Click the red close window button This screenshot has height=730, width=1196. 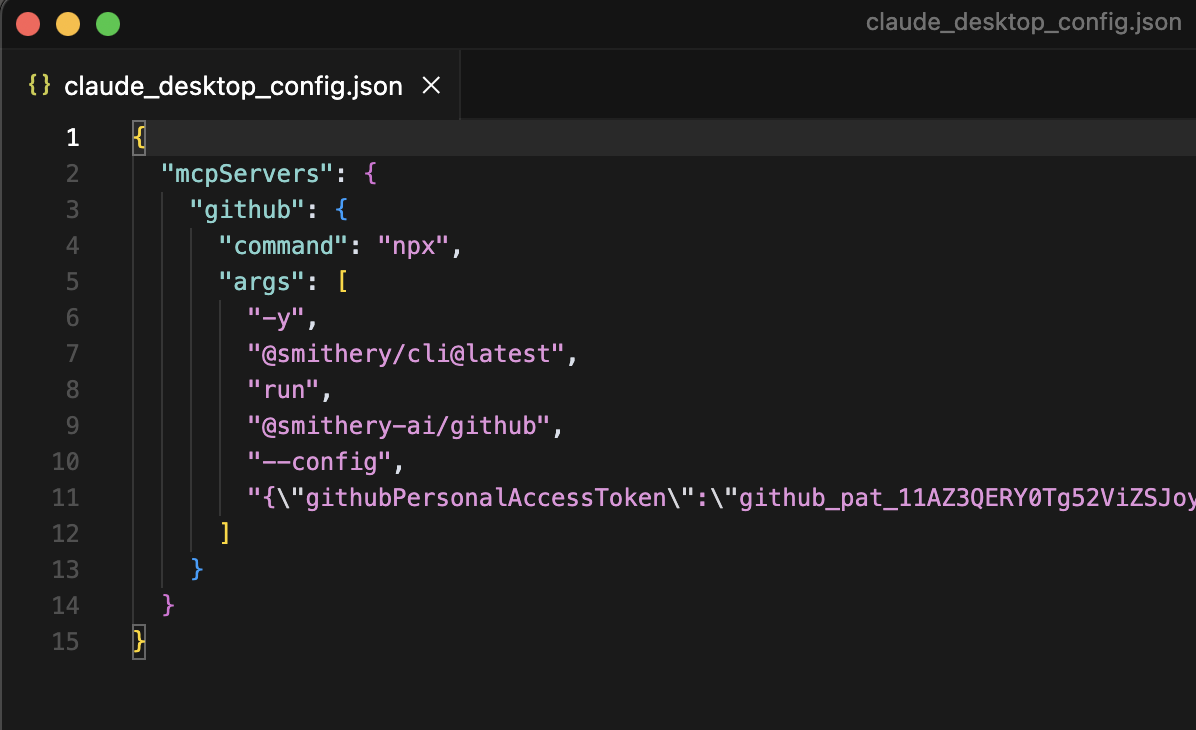[x=28, y=24]
